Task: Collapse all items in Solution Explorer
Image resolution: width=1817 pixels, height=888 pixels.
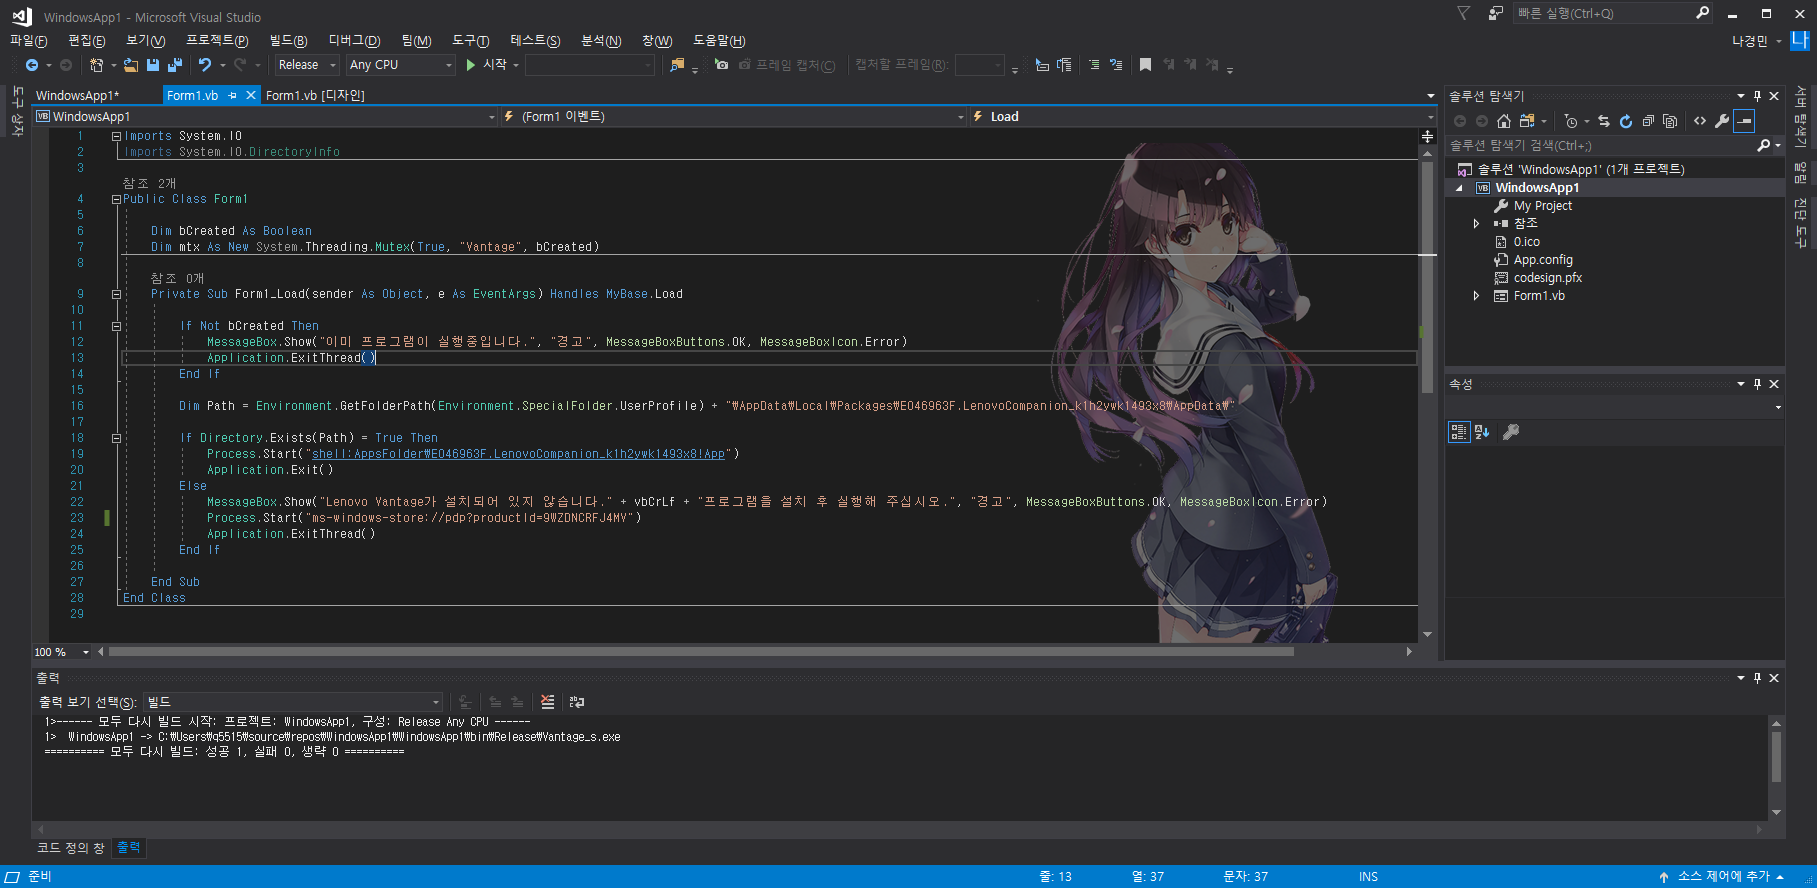Action: click(1648, 121)
